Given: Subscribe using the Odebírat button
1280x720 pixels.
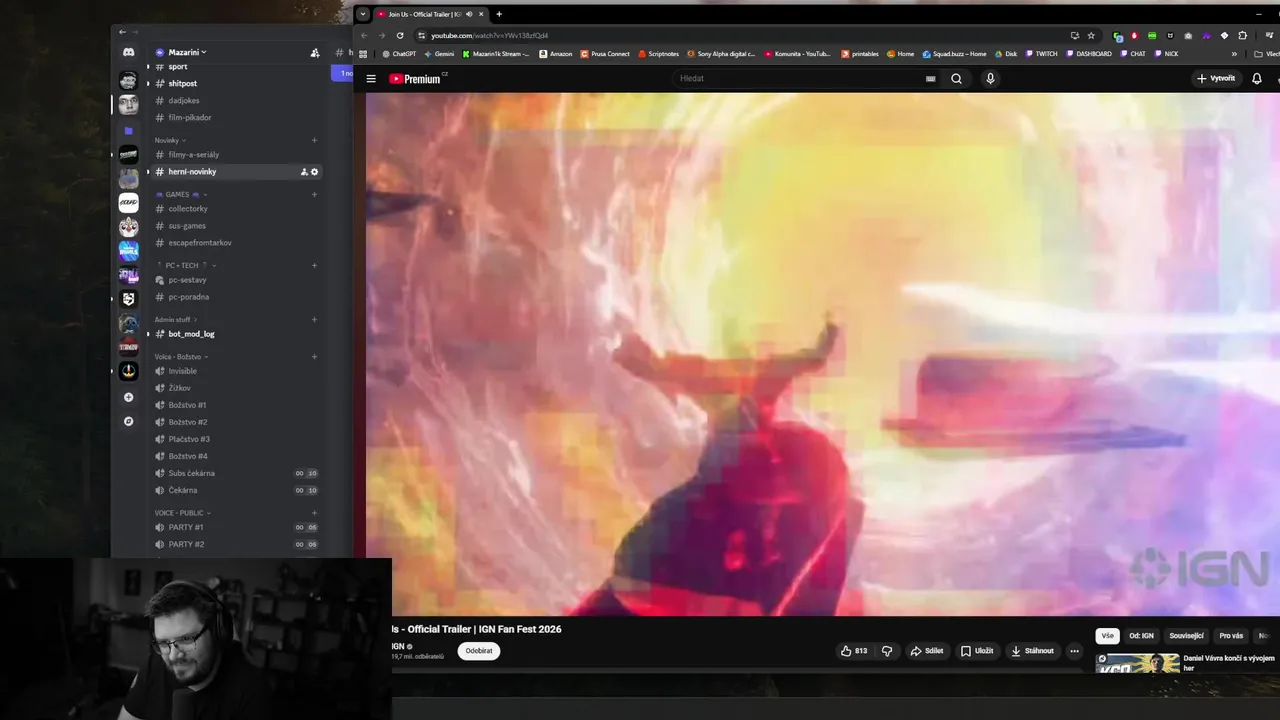Looking at the screenshot, I should click(x=479, y=651).
